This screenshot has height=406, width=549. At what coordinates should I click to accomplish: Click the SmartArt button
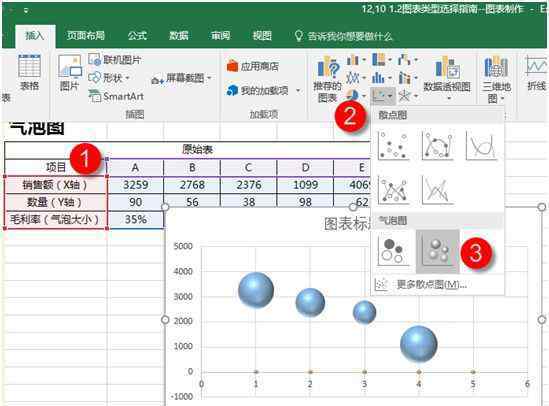pyautogui.click(x=117, y=96)
